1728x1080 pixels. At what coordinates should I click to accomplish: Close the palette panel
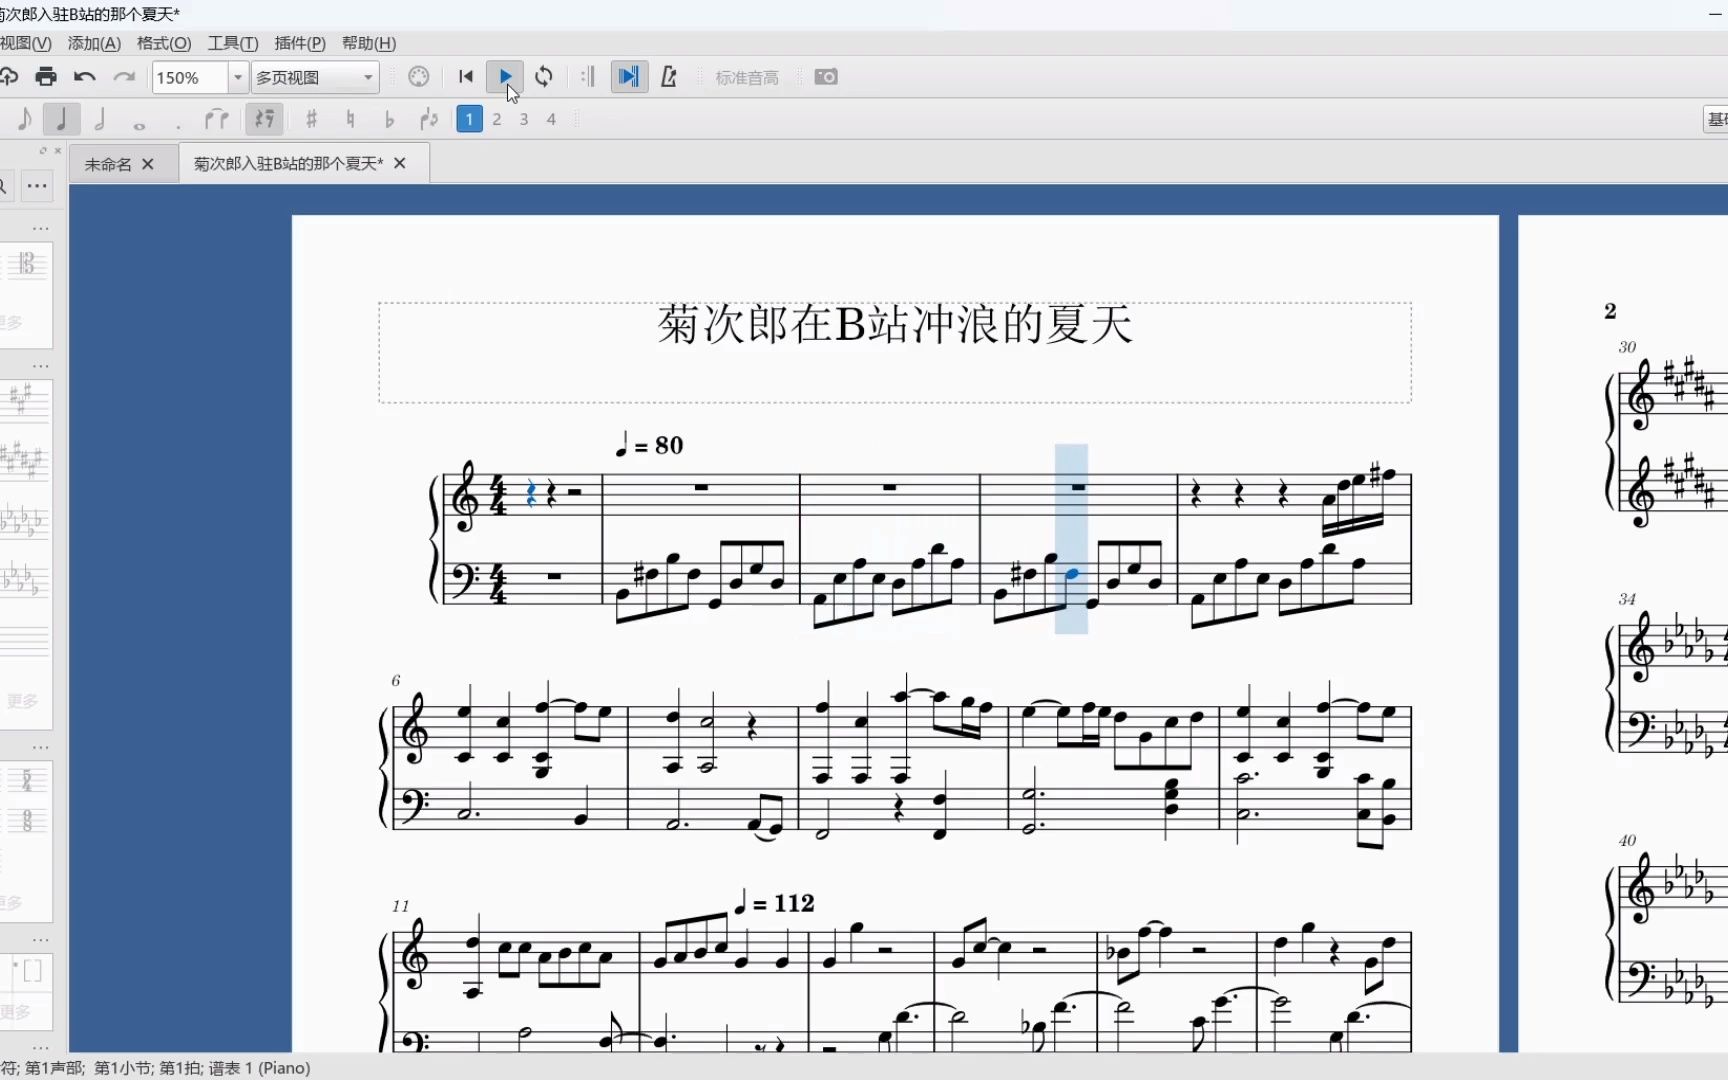coord(57,151)
